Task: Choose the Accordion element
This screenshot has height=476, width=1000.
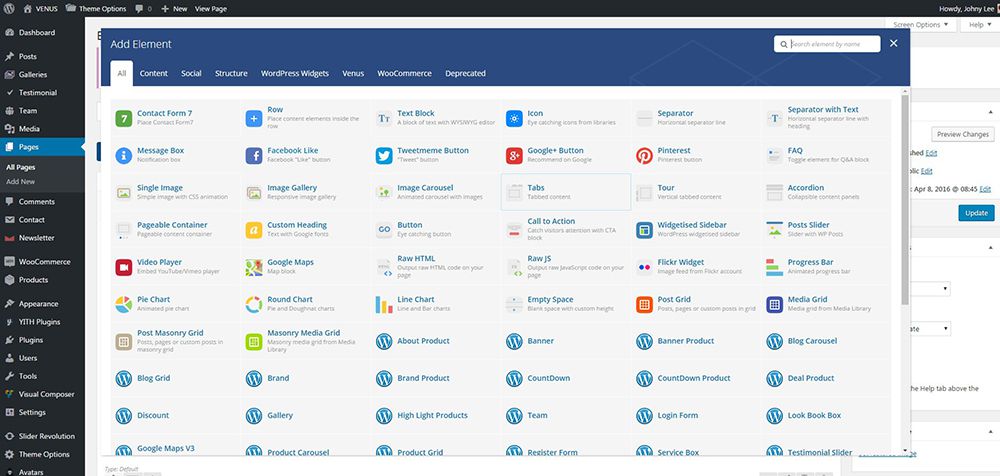Action: click(826, 192)
